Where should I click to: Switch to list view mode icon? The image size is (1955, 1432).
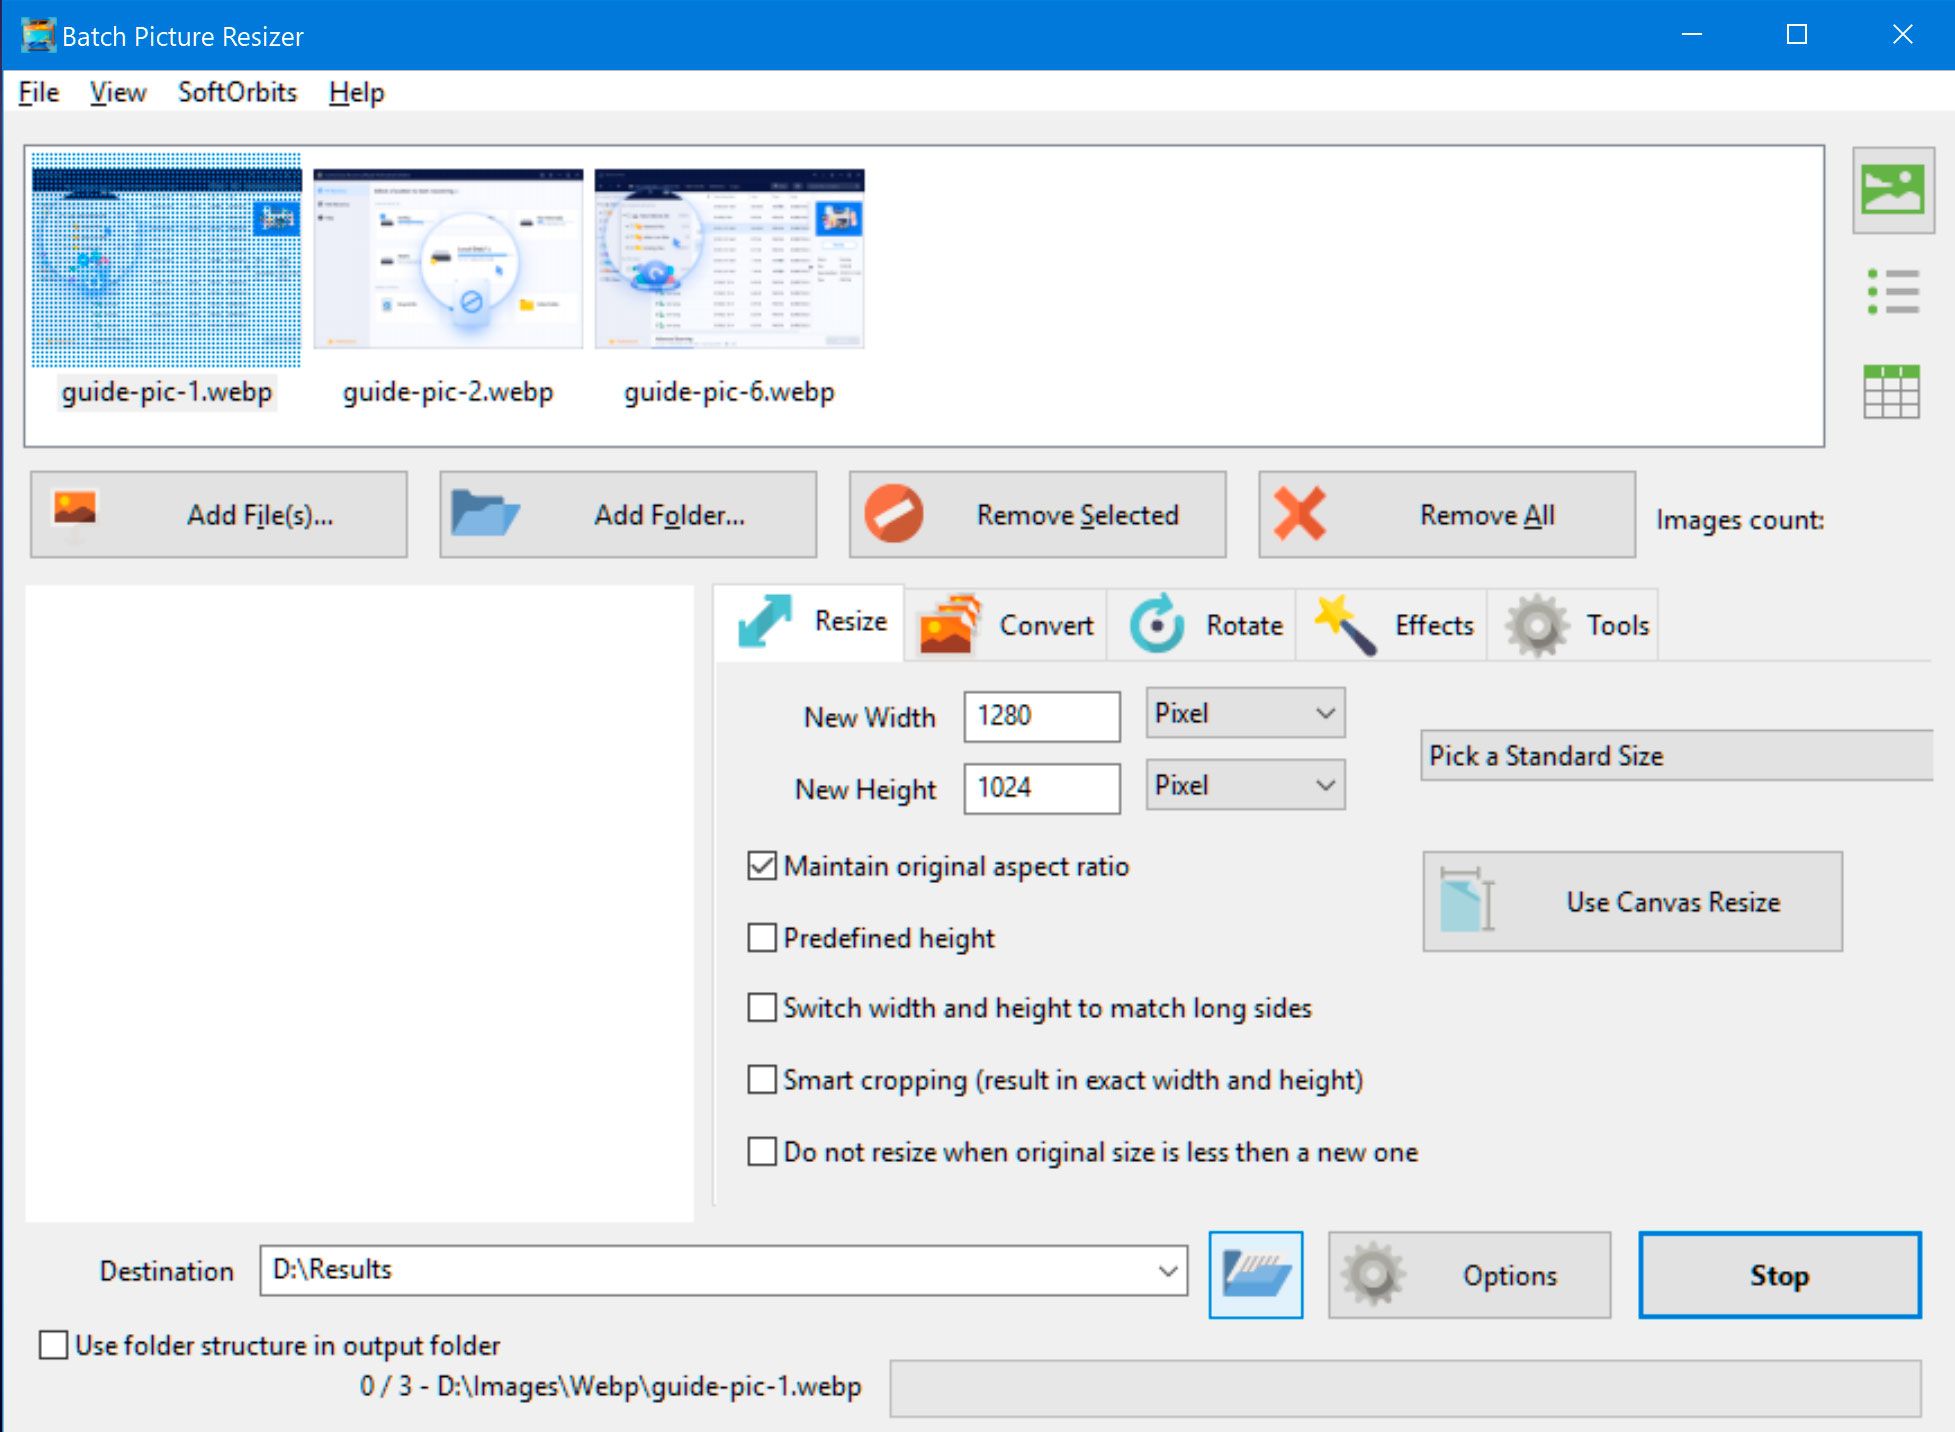1892,292
